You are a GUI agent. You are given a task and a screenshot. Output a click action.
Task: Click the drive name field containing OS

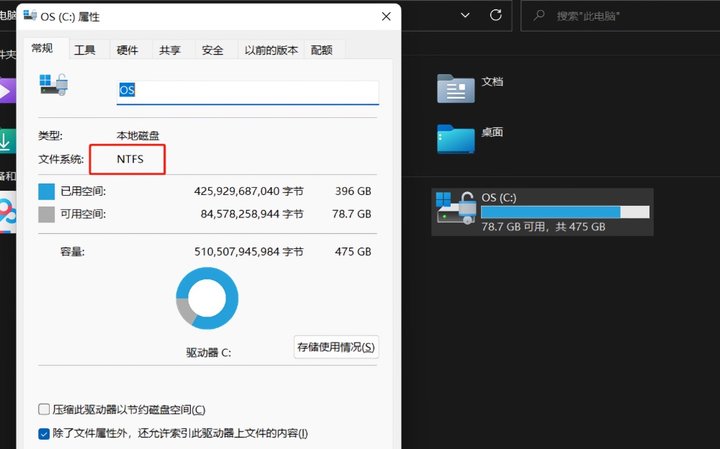coord(248,91)
